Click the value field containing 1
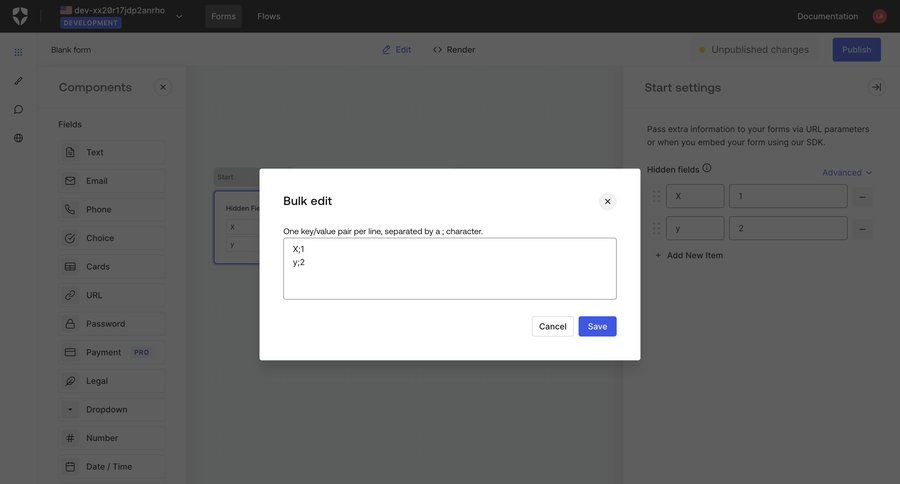This screenshot has height=484, width=900. click(788, 196)
